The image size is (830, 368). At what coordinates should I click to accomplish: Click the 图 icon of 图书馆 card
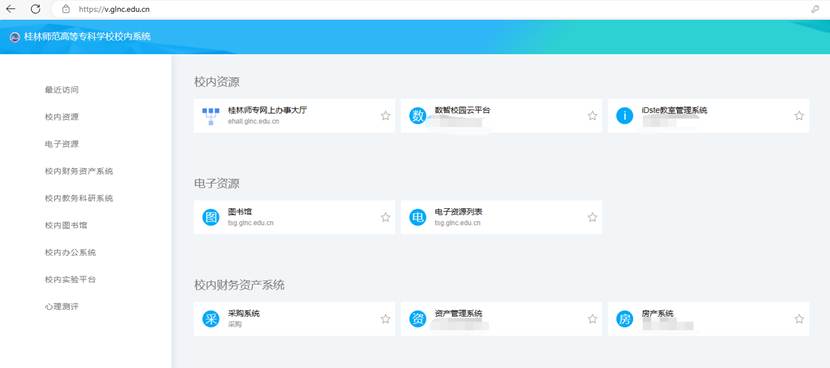tap(211, 218)
